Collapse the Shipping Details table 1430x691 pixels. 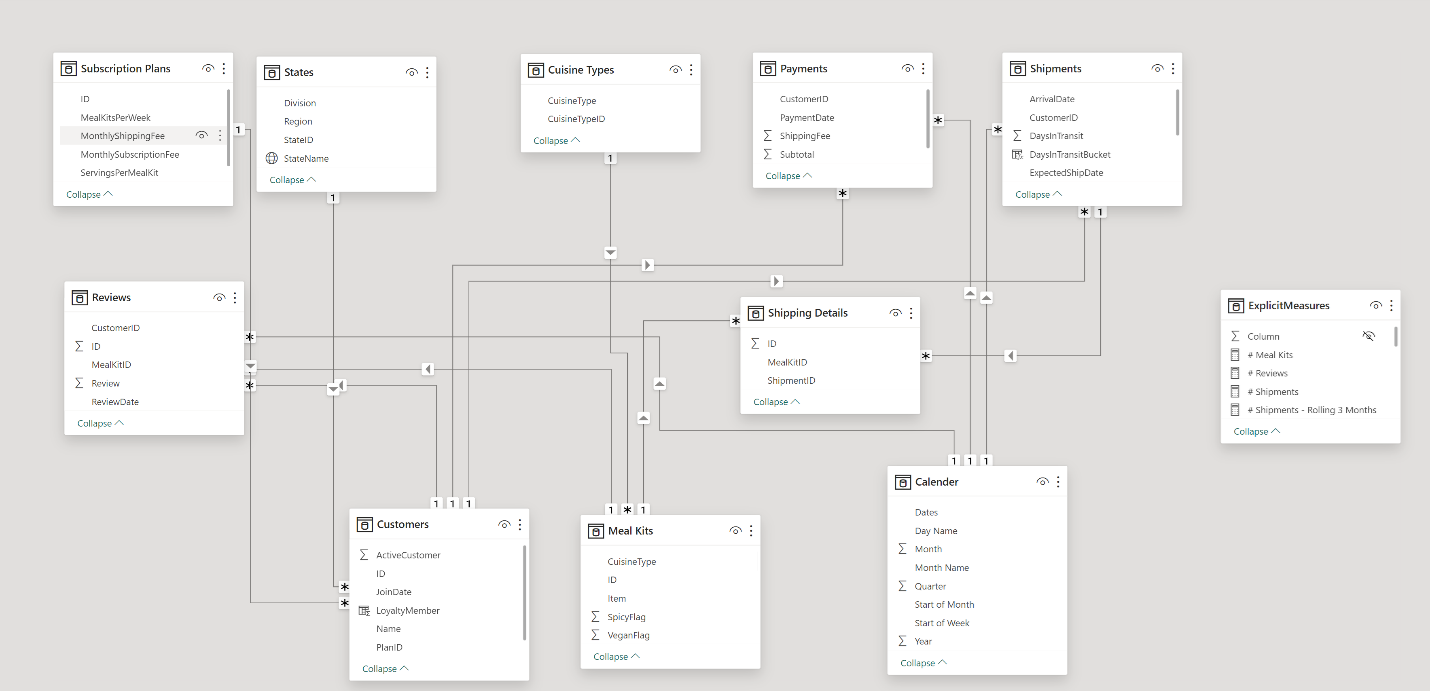click(776, 402)
